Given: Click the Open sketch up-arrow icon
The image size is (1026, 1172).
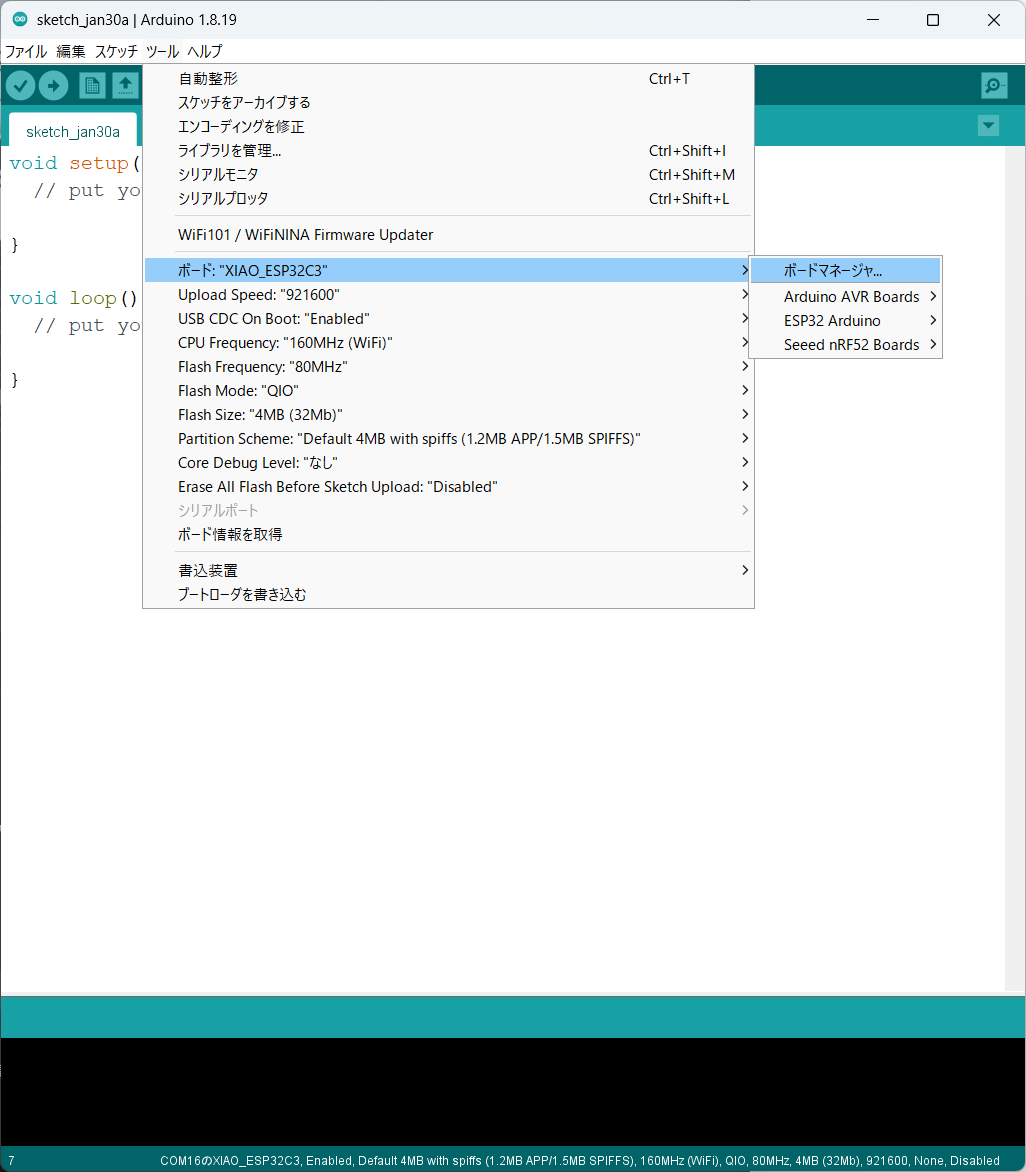Looking at the screenshot, I should point(125,86).
